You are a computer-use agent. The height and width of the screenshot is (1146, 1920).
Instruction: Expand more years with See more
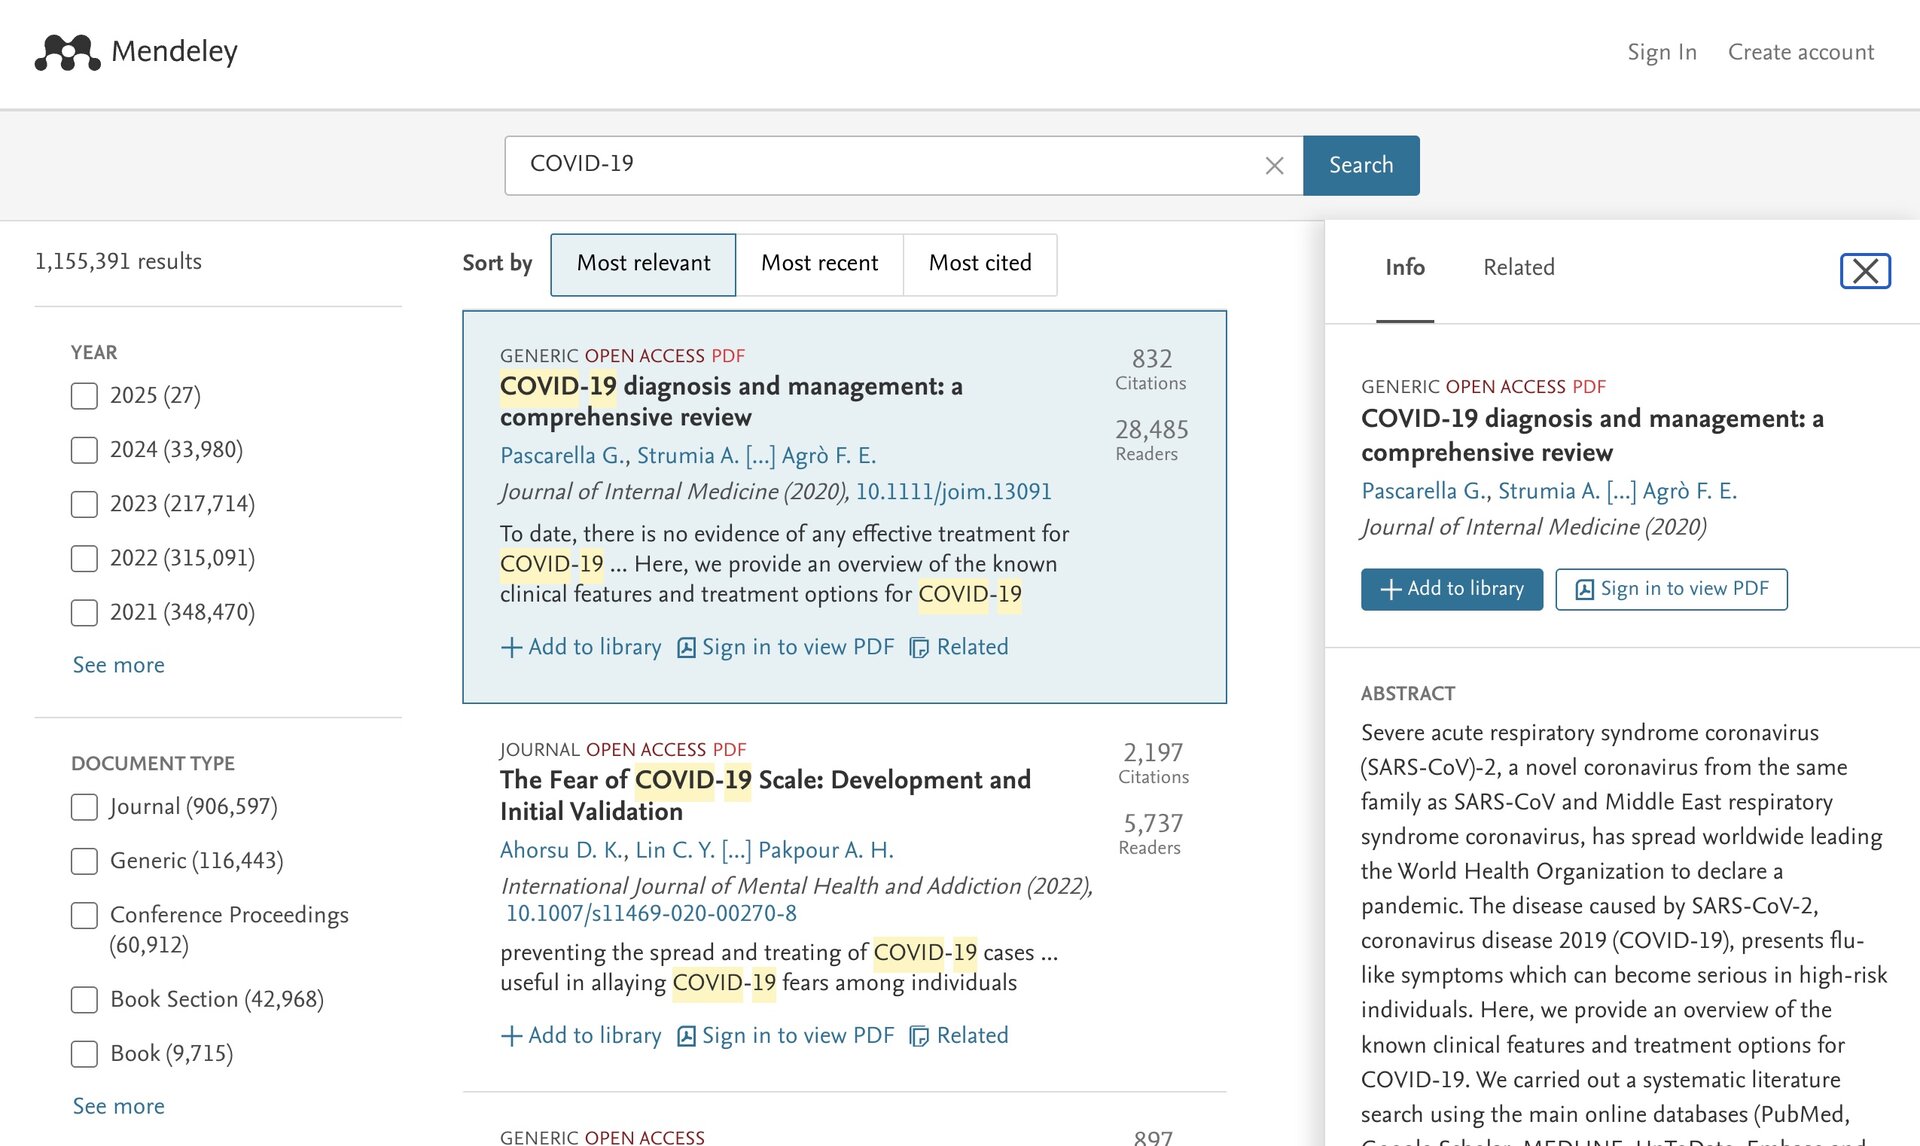(118, 665)
